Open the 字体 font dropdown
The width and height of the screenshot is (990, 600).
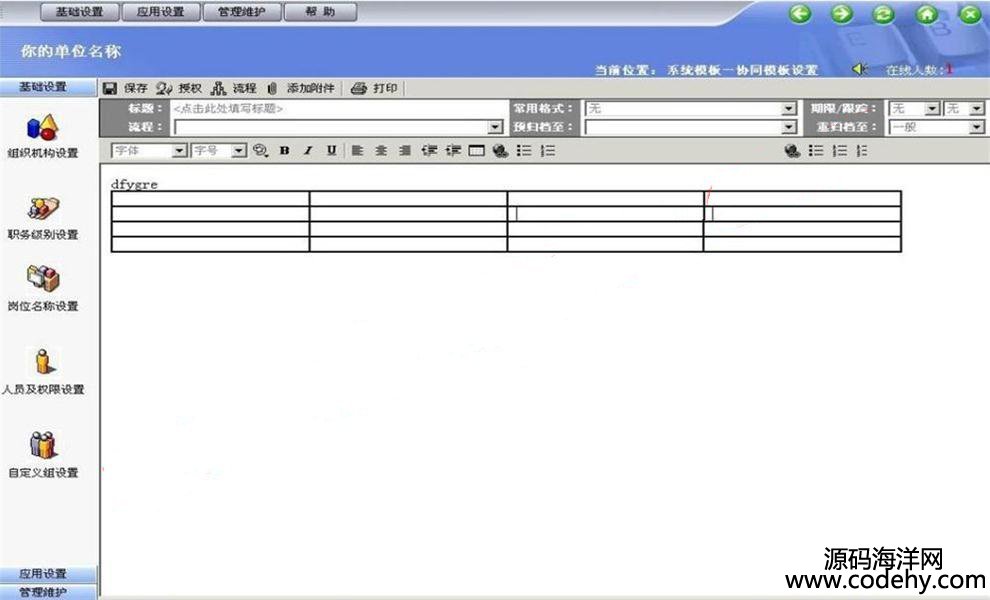[180, 150]
